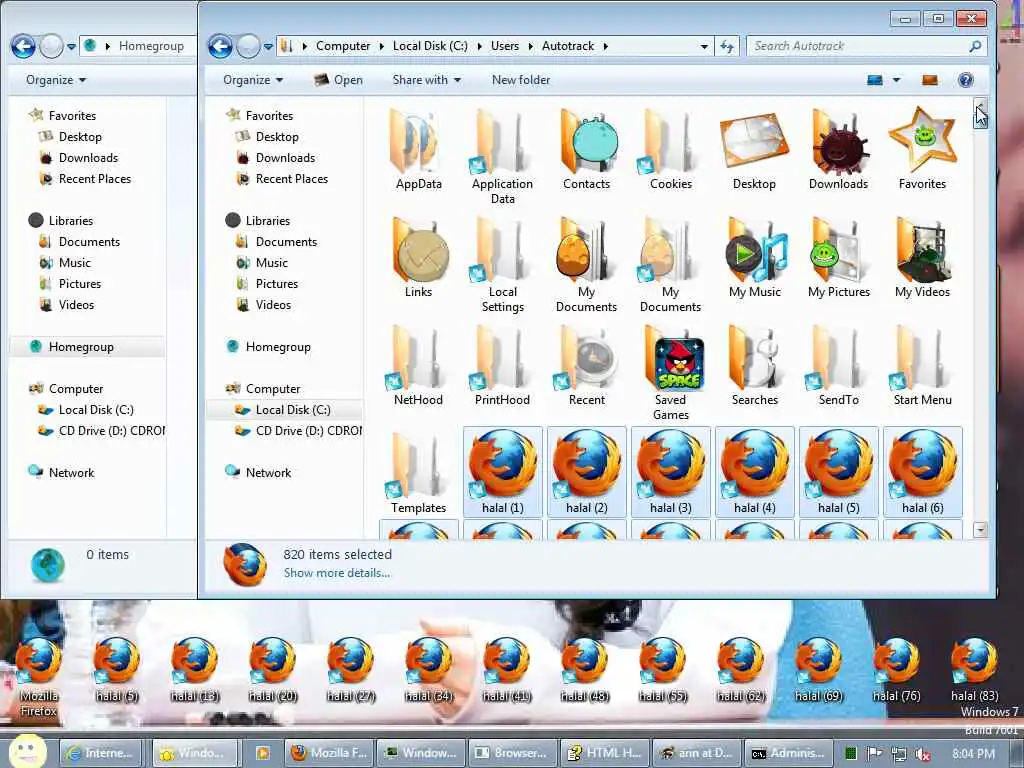Open Organize menu in Homegroup window
The height and width of the screenshot is (768, 1024).
click(x=56, y=80)
